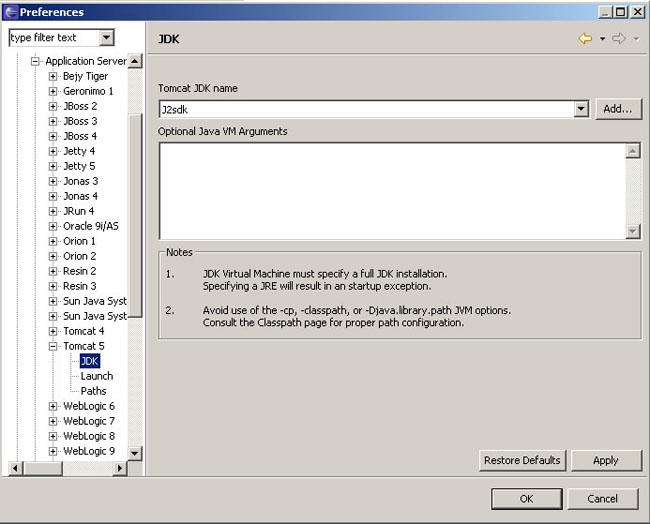
Task: Expand the JBoss 3 node
Action: 53,121
